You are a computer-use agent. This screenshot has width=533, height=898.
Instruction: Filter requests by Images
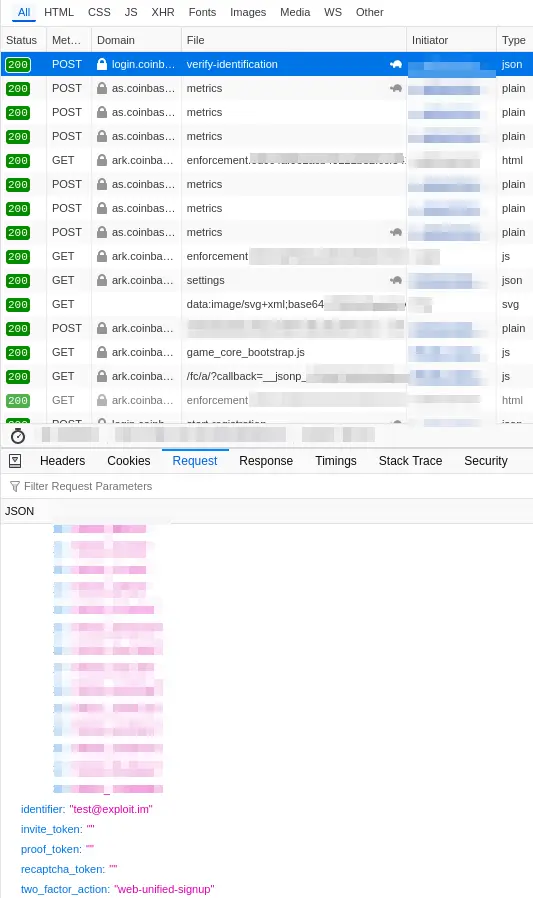point(248,12)
